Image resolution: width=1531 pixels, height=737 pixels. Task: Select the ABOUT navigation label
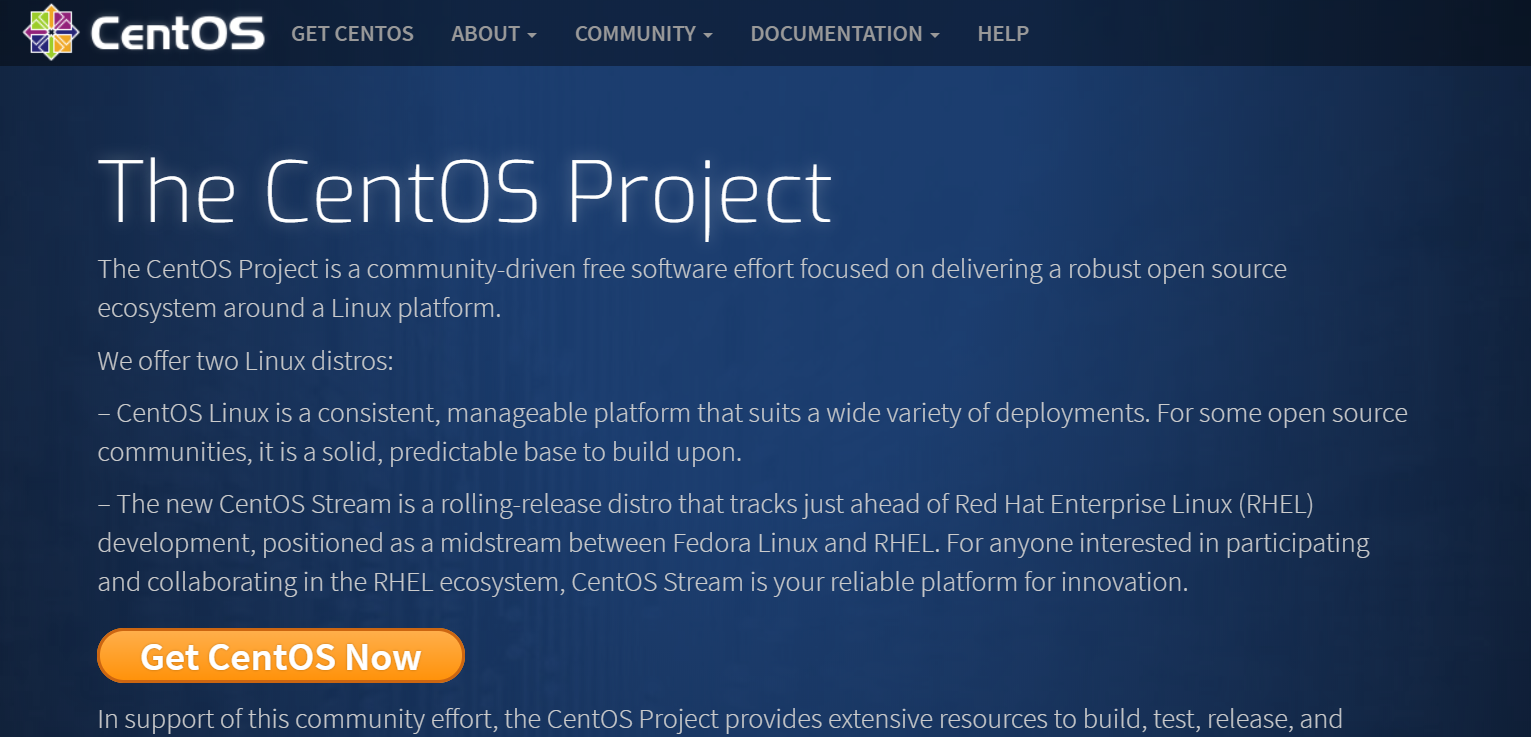[485, 33]
